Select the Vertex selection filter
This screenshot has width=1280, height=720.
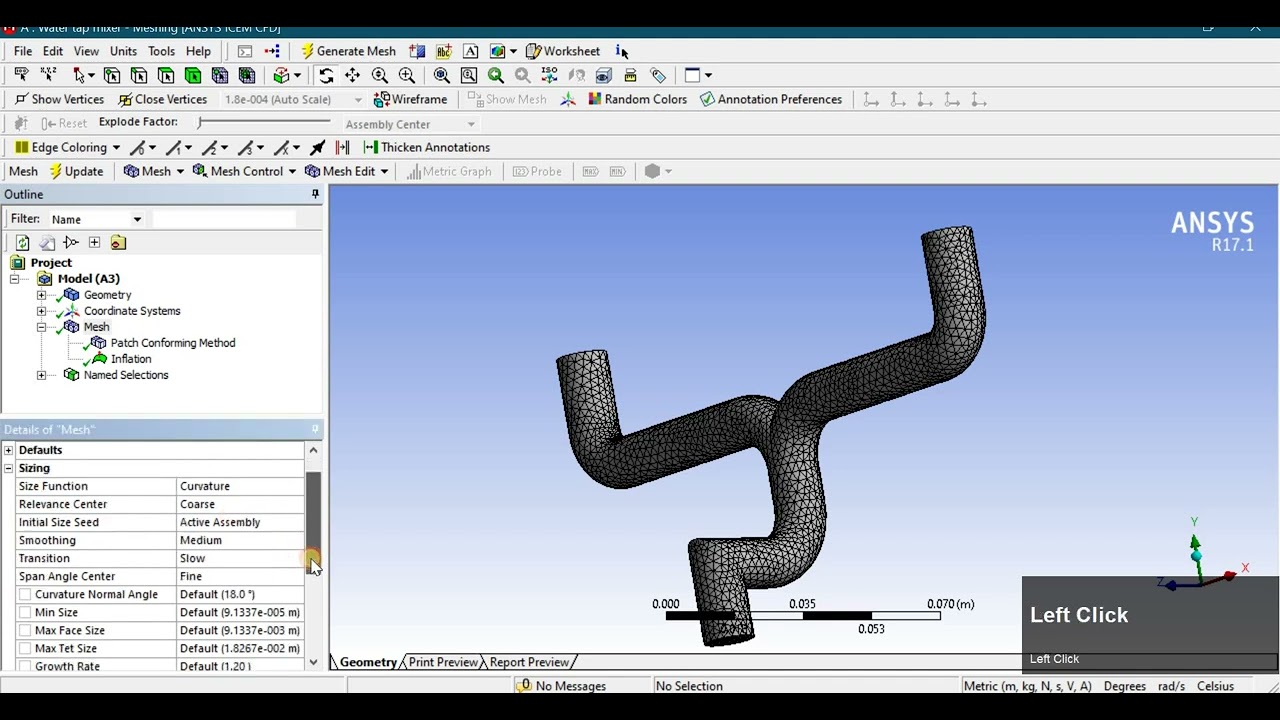(112, 75)
